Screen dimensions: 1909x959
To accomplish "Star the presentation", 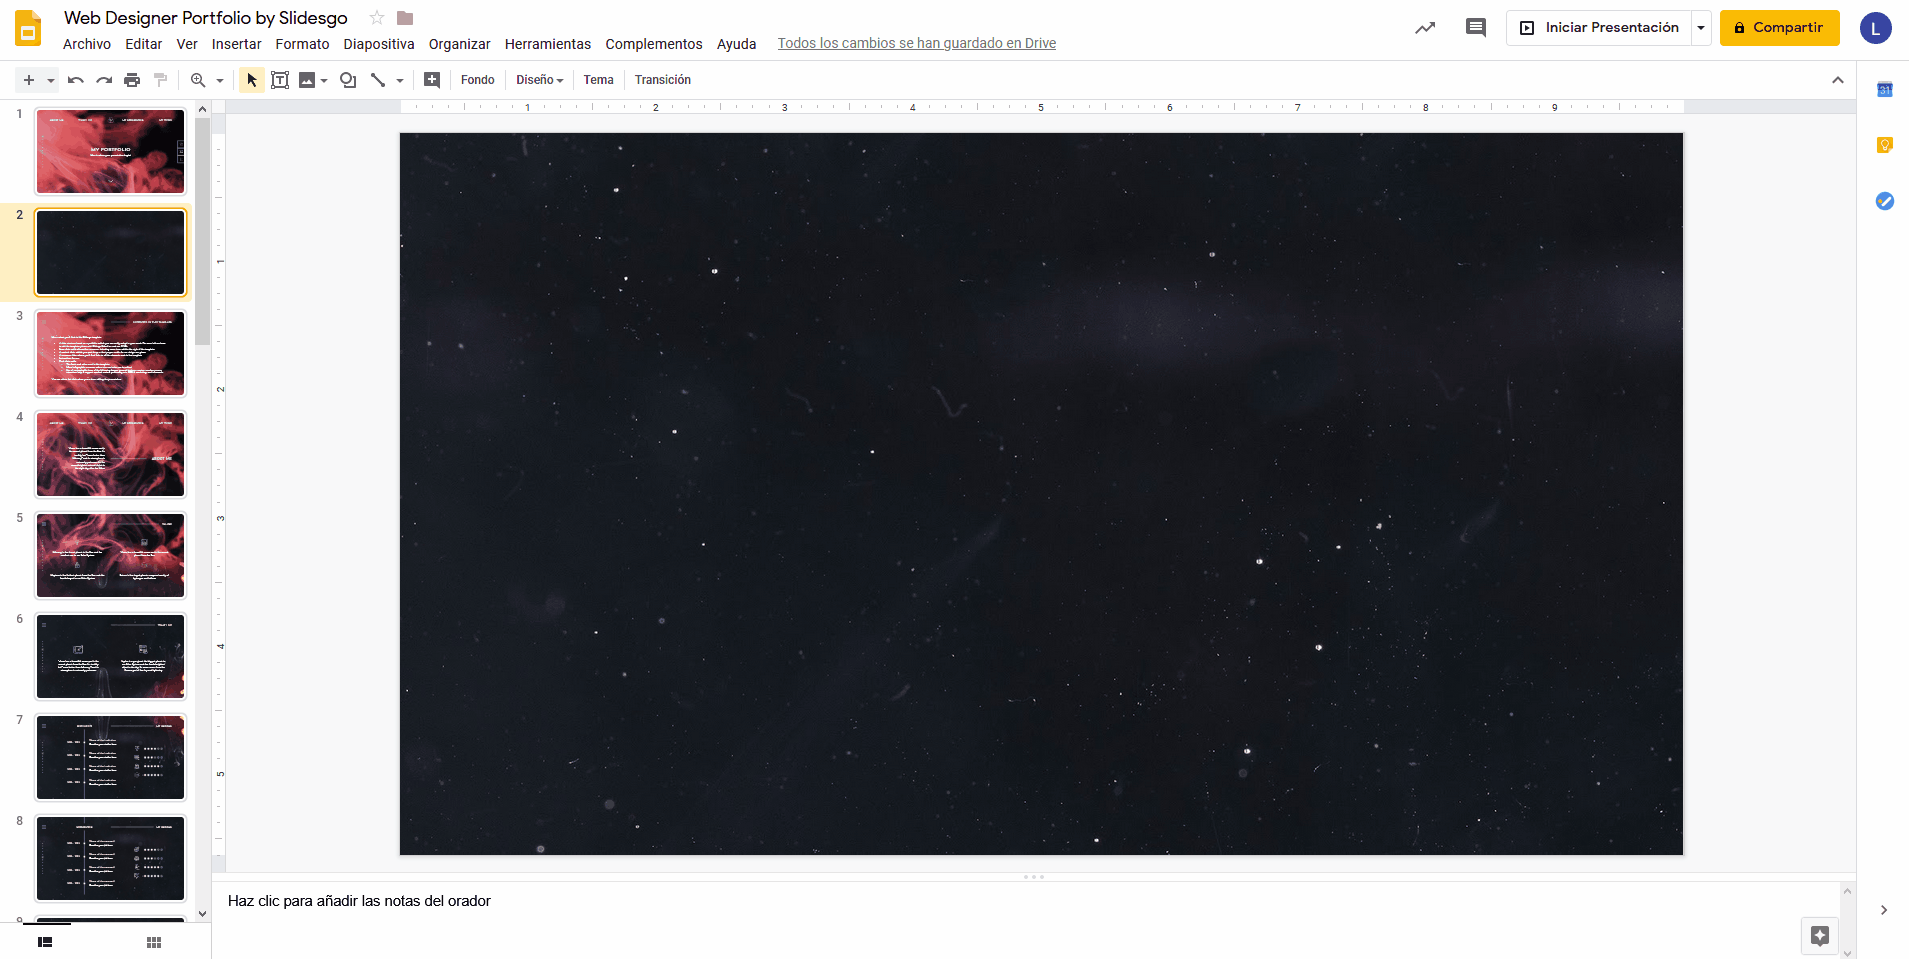I will pos(377,18).
